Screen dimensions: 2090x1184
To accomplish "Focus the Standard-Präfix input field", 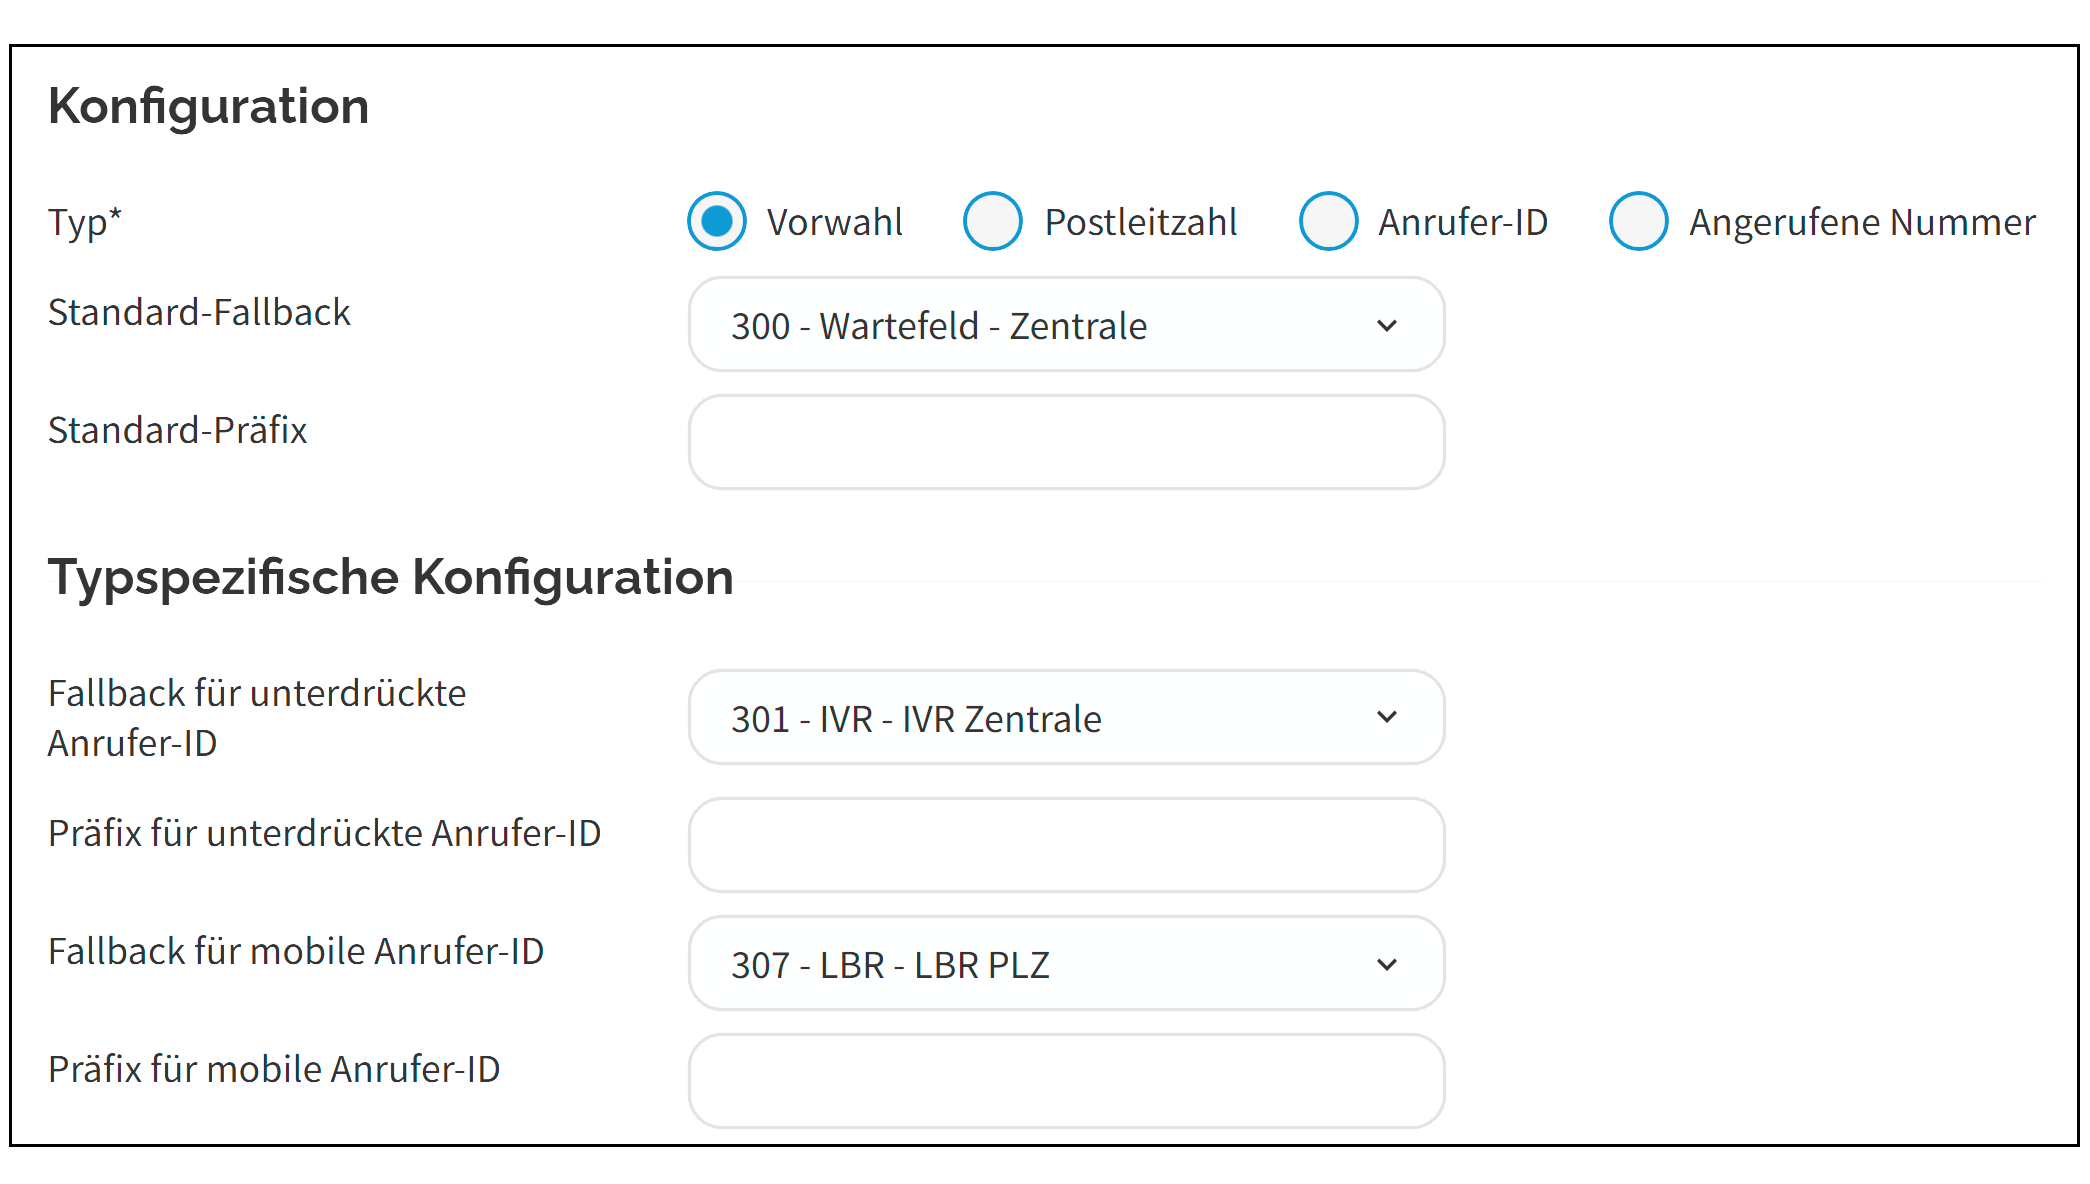I will click(1066, 442).
